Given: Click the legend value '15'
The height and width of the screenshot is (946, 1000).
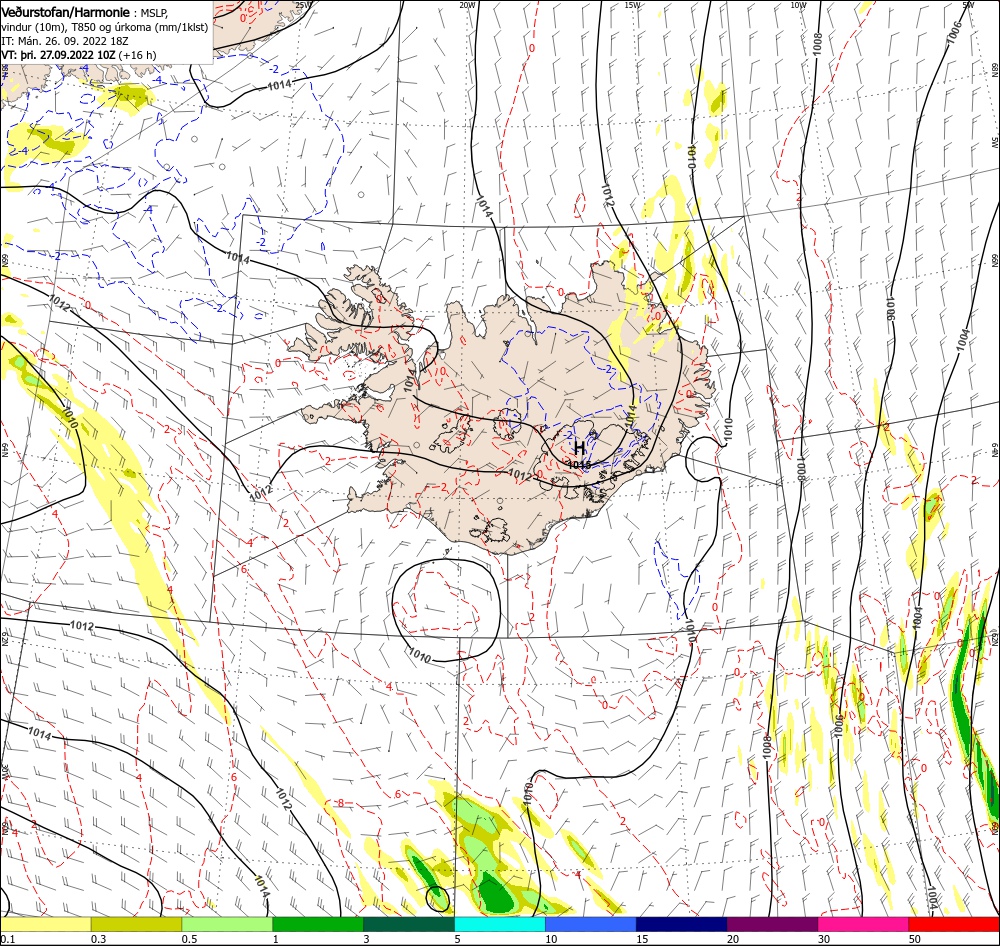Looking at the screenshot, I should pos(642,939).
